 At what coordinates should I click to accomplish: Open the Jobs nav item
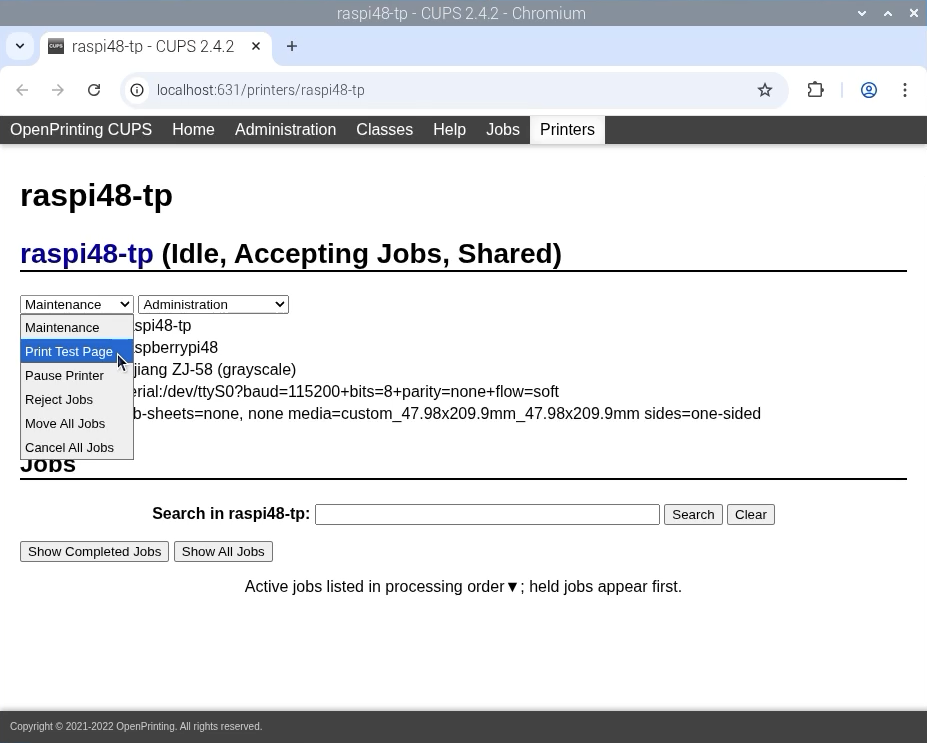(x=503, y=129)
